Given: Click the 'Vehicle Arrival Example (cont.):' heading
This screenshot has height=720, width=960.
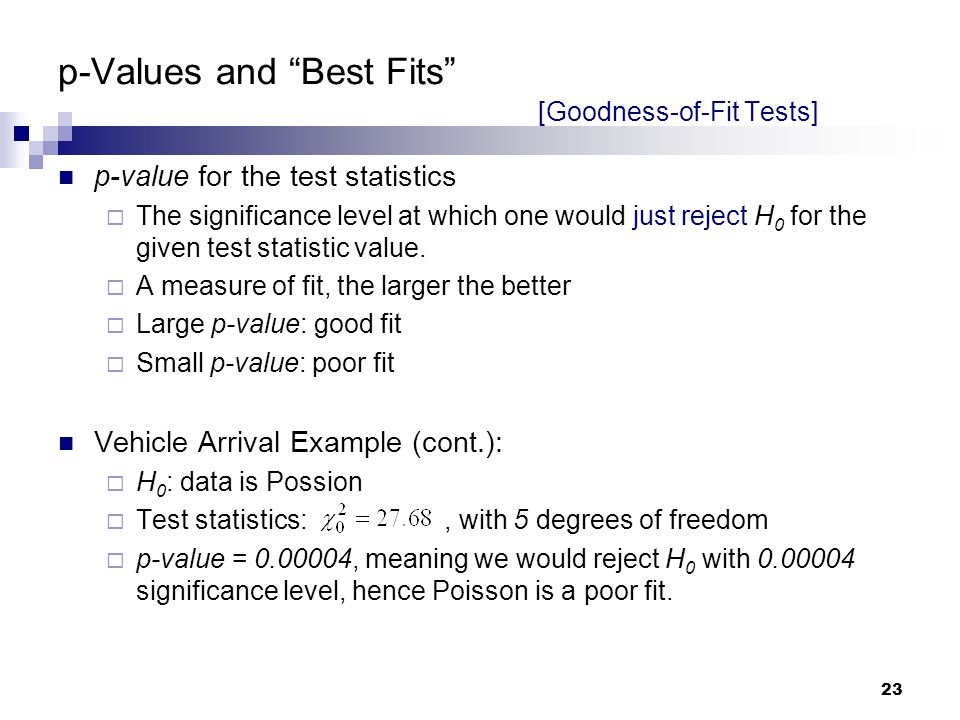Looking at the screenshot, I should pyautogui.click(x=298, y=443).
